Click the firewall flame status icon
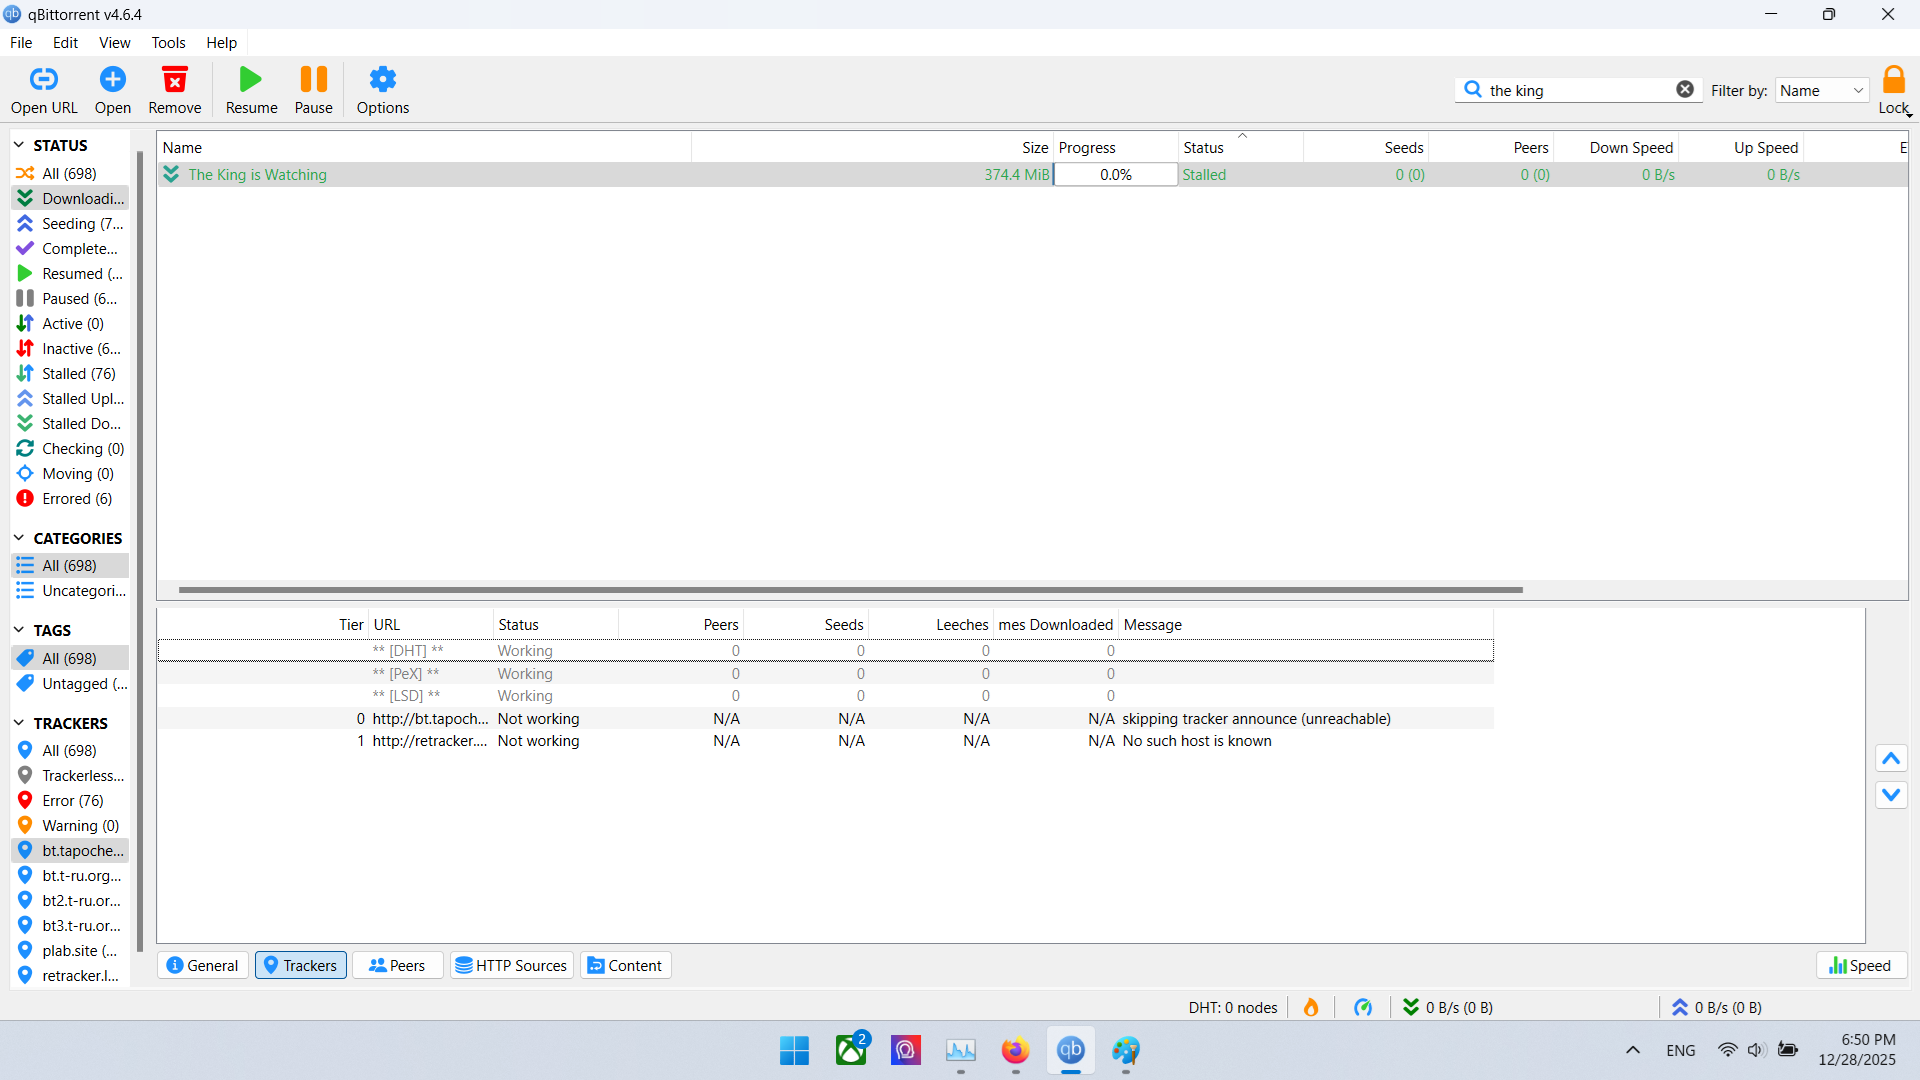The height and width of the screenshot is (1080, 1920). (1311, 1007)
